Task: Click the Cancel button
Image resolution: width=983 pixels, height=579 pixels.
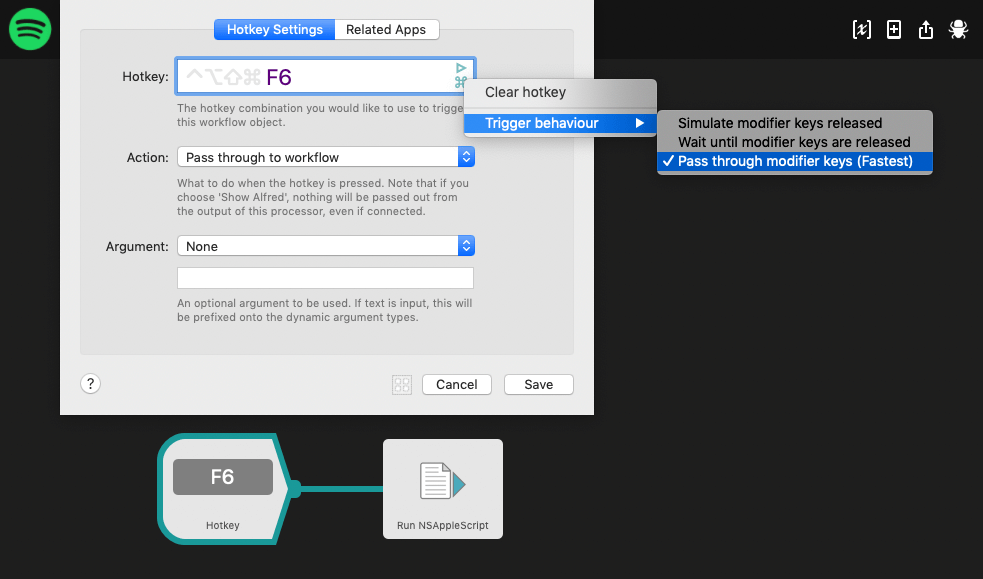Action: tap(456, 384)
